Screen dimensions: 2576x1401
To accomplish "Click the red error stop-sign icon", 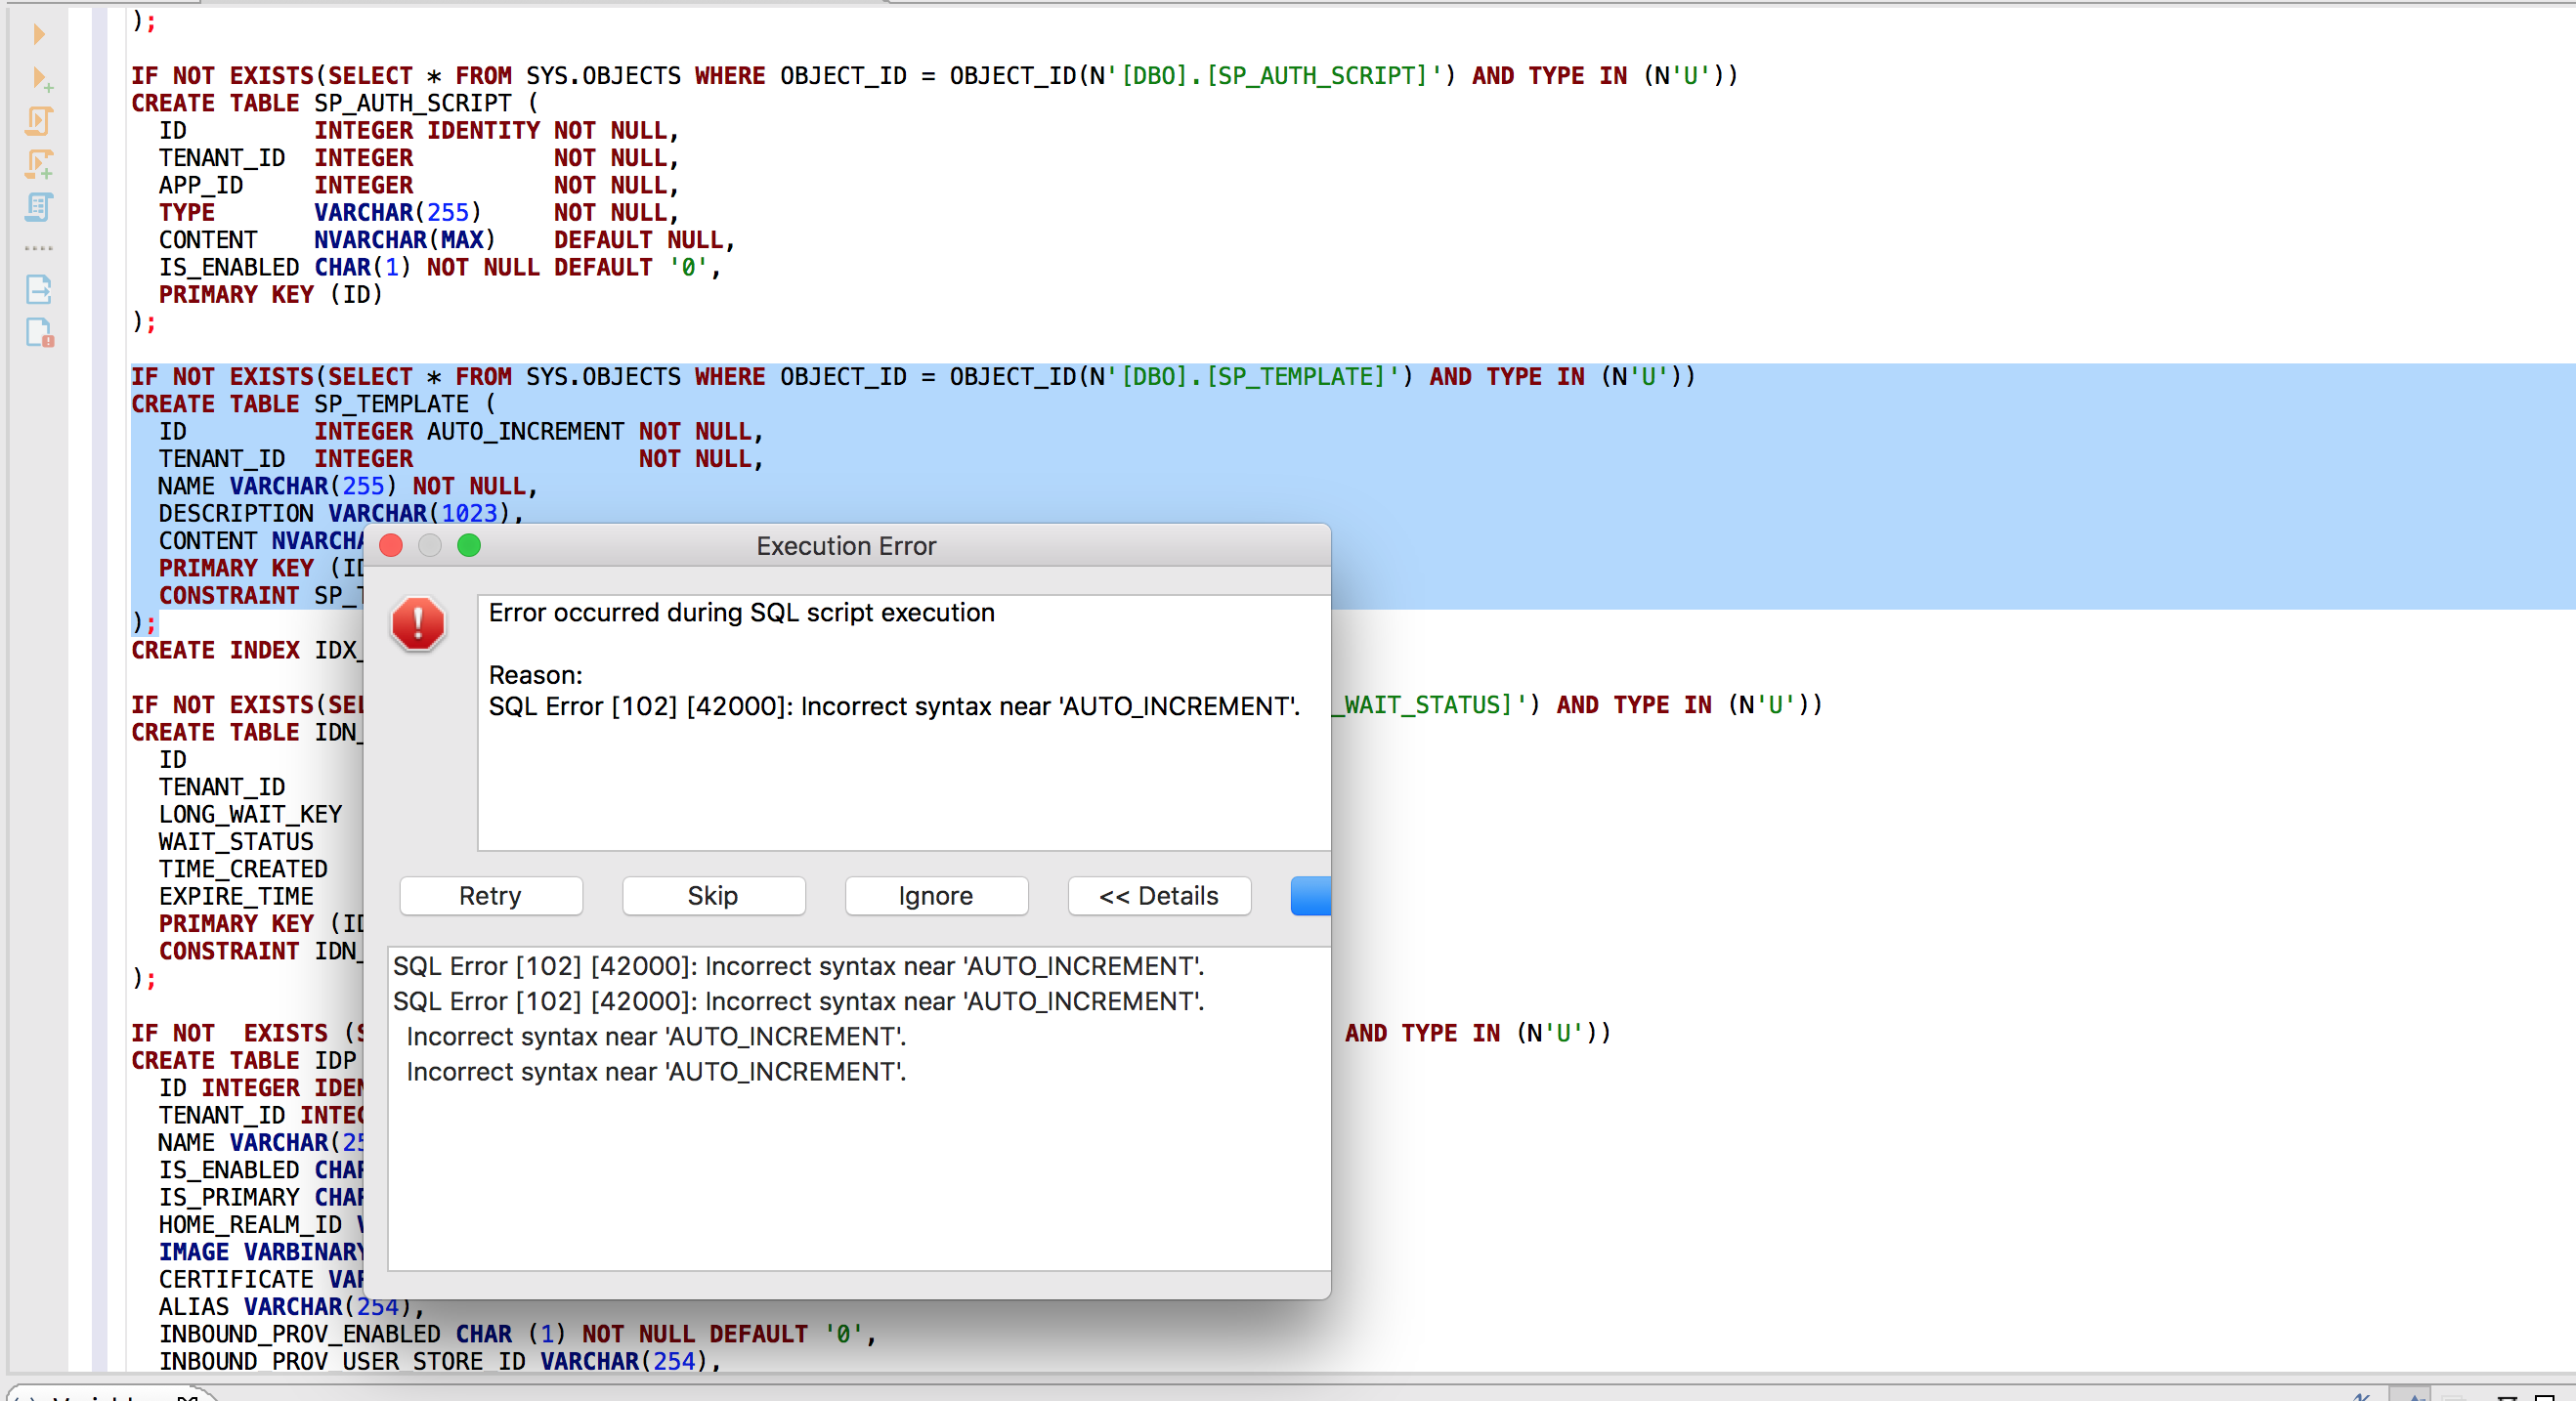I will click(x=418, y=624).
